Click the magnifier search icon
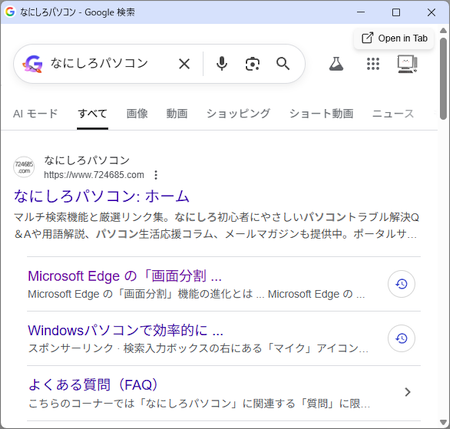Viewport: 450px width, 429px height. coord(283,63)
